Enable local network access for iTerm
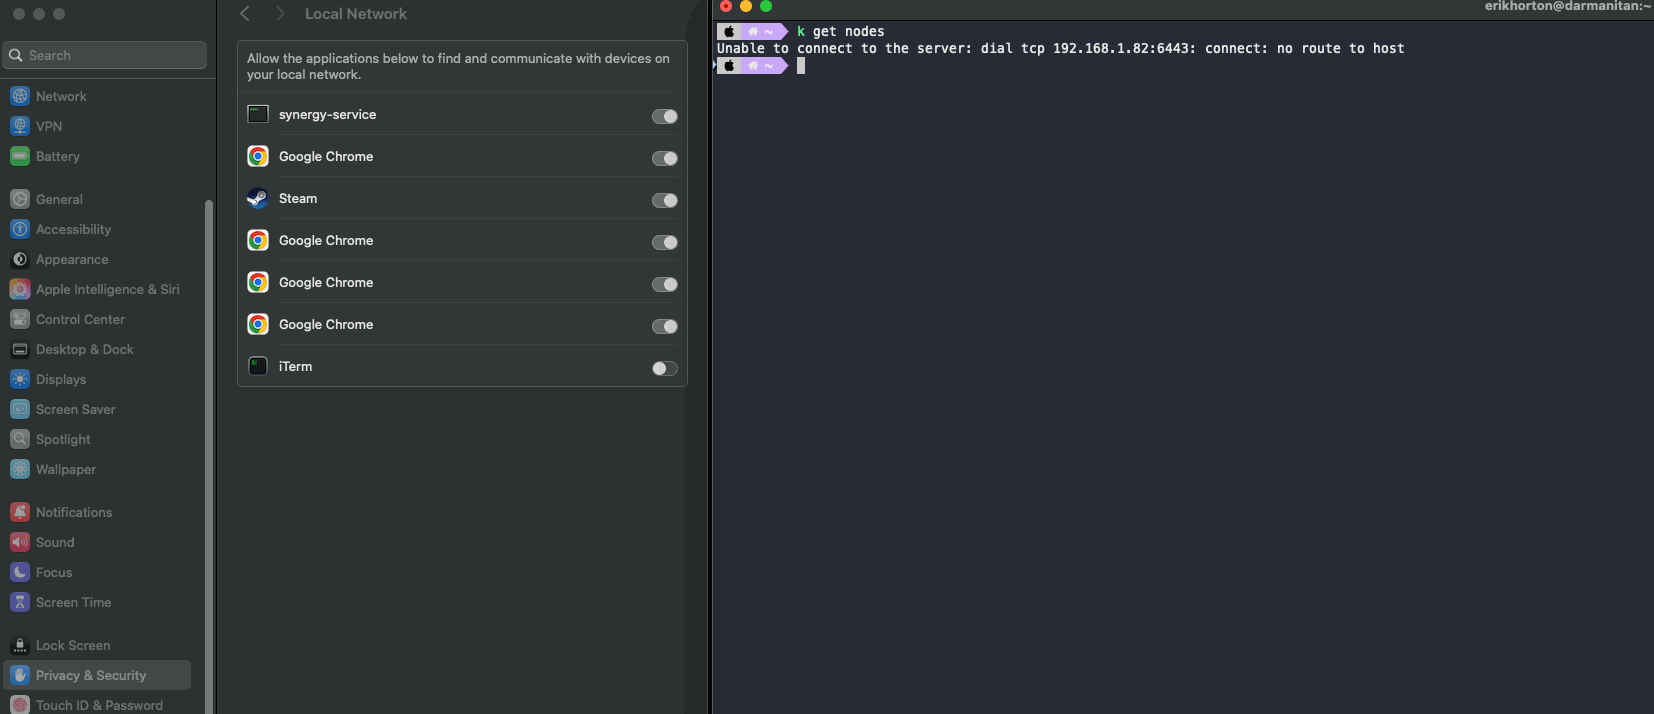The image size is (1654, 714). click(665, 368)
